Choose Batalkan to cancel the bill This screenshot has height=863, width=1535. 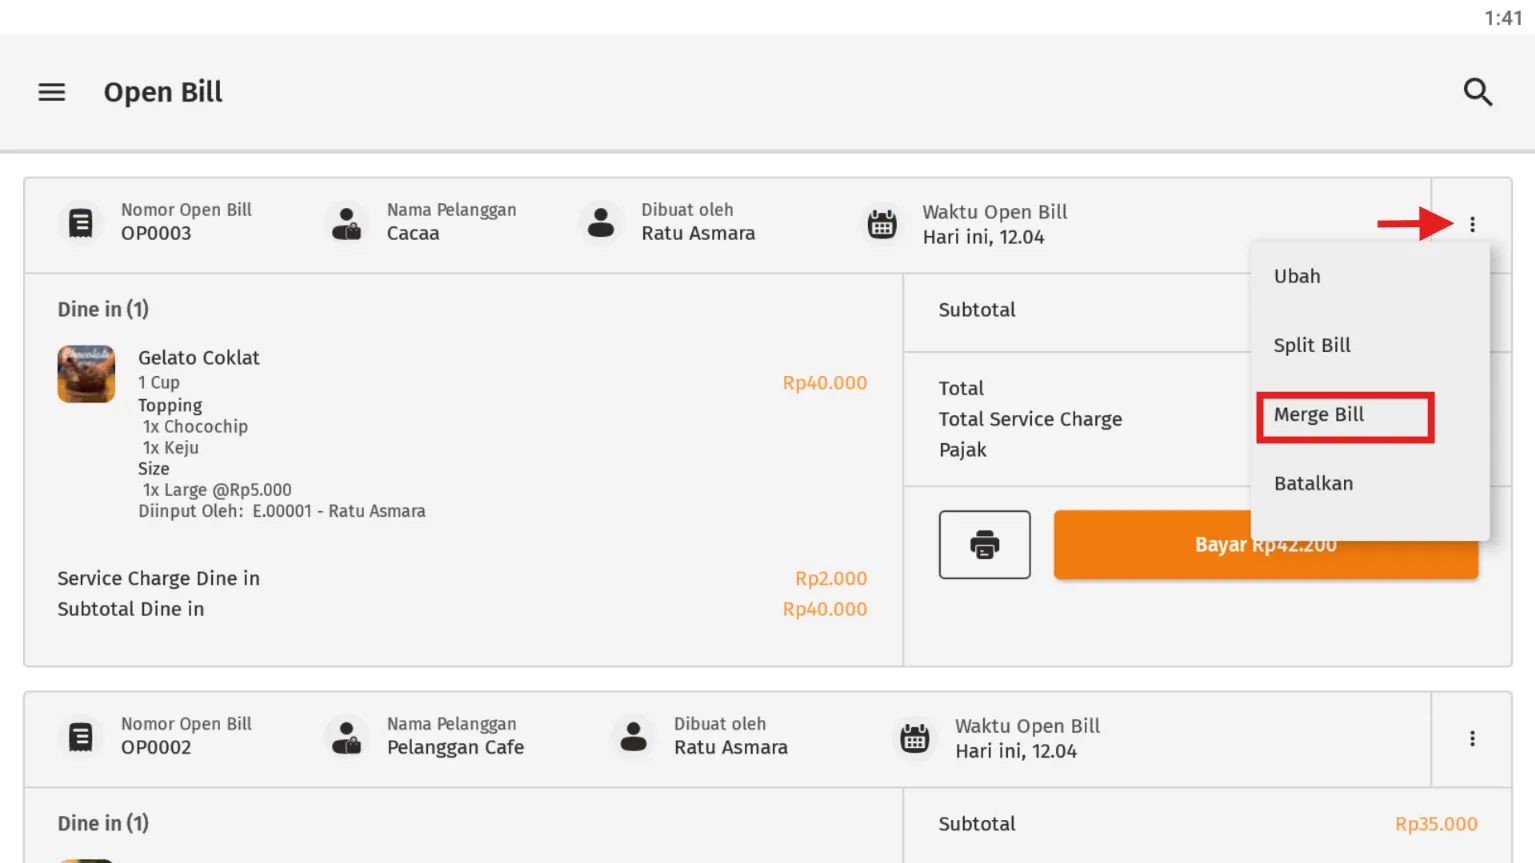[x=1313, y=483]
